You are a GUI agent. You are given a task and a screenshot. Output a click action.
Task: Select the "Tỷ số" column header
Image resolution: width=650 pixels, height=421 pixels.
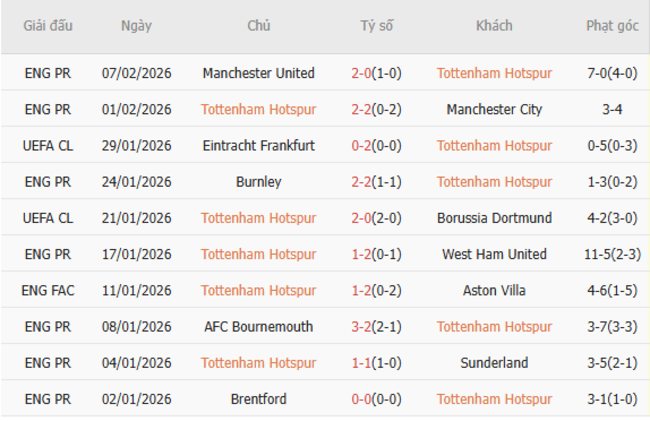click(376, 26)
